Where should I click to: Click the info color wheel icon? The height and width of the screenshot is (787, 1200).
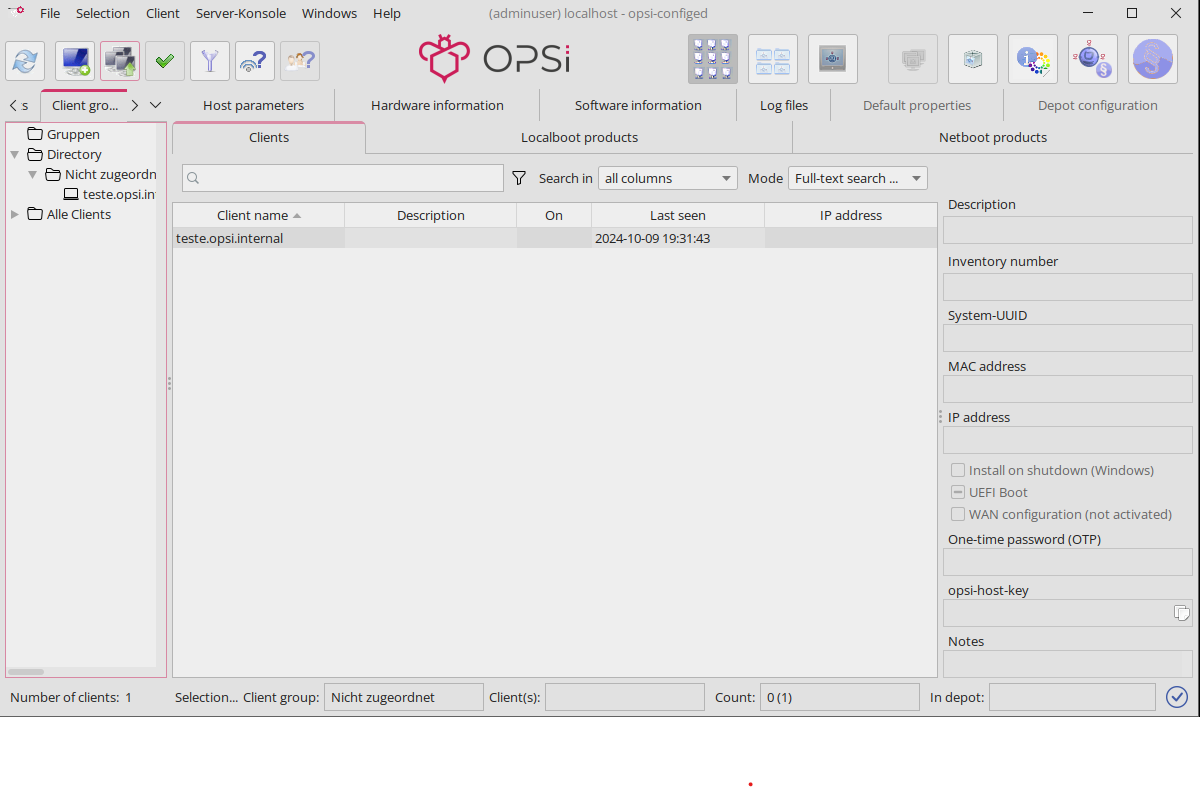(1033, 60)
